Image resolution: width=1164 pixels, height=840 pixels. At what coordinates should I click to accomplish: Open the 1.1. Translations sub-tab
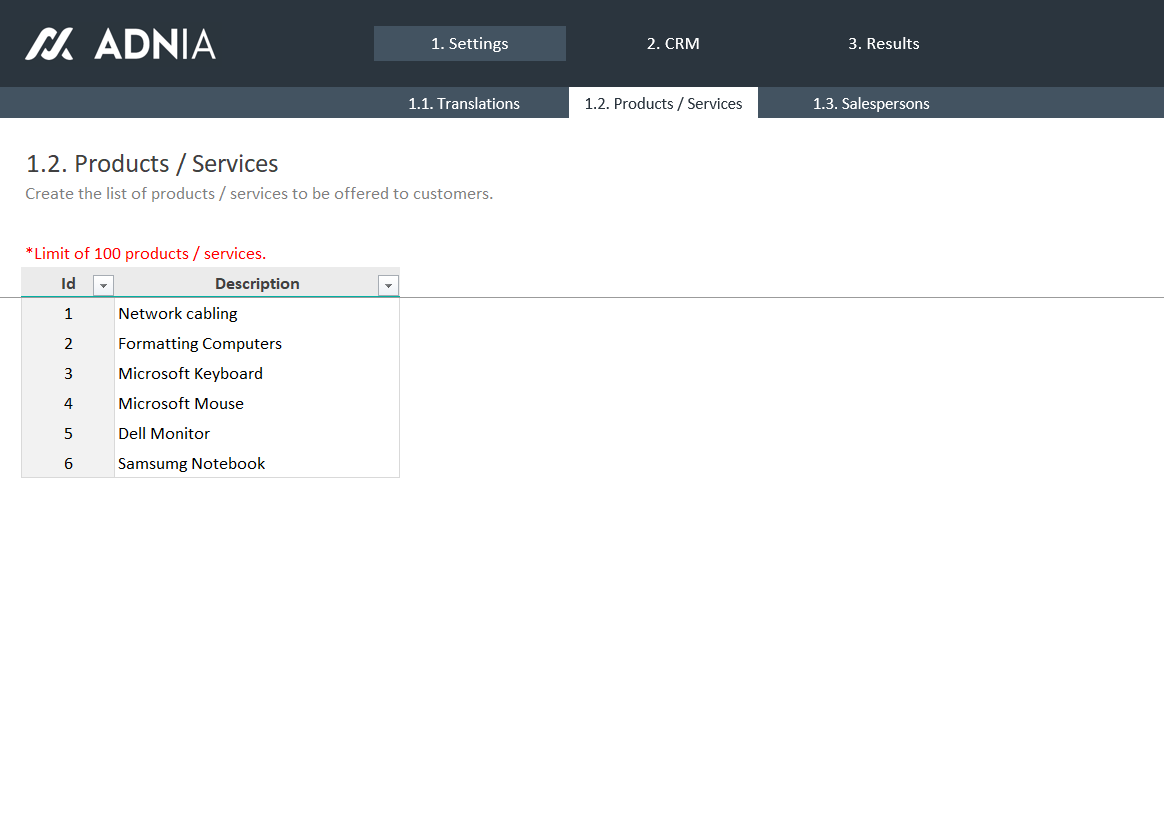click(464, 103)
